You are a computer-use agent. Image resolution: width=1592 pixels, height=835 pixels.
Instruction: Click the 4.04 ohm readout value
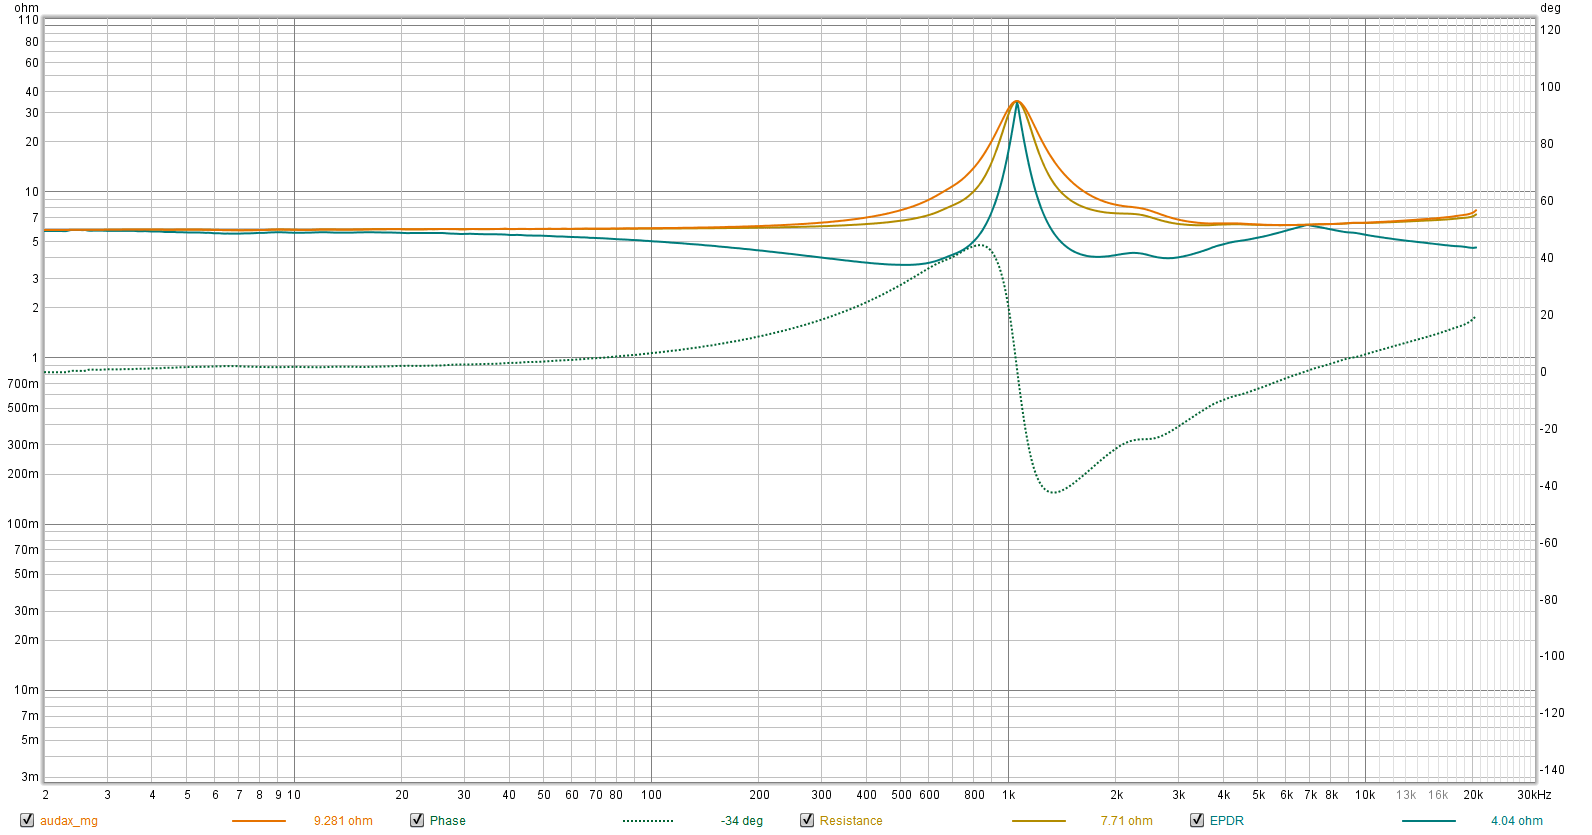pos(1517,821)
